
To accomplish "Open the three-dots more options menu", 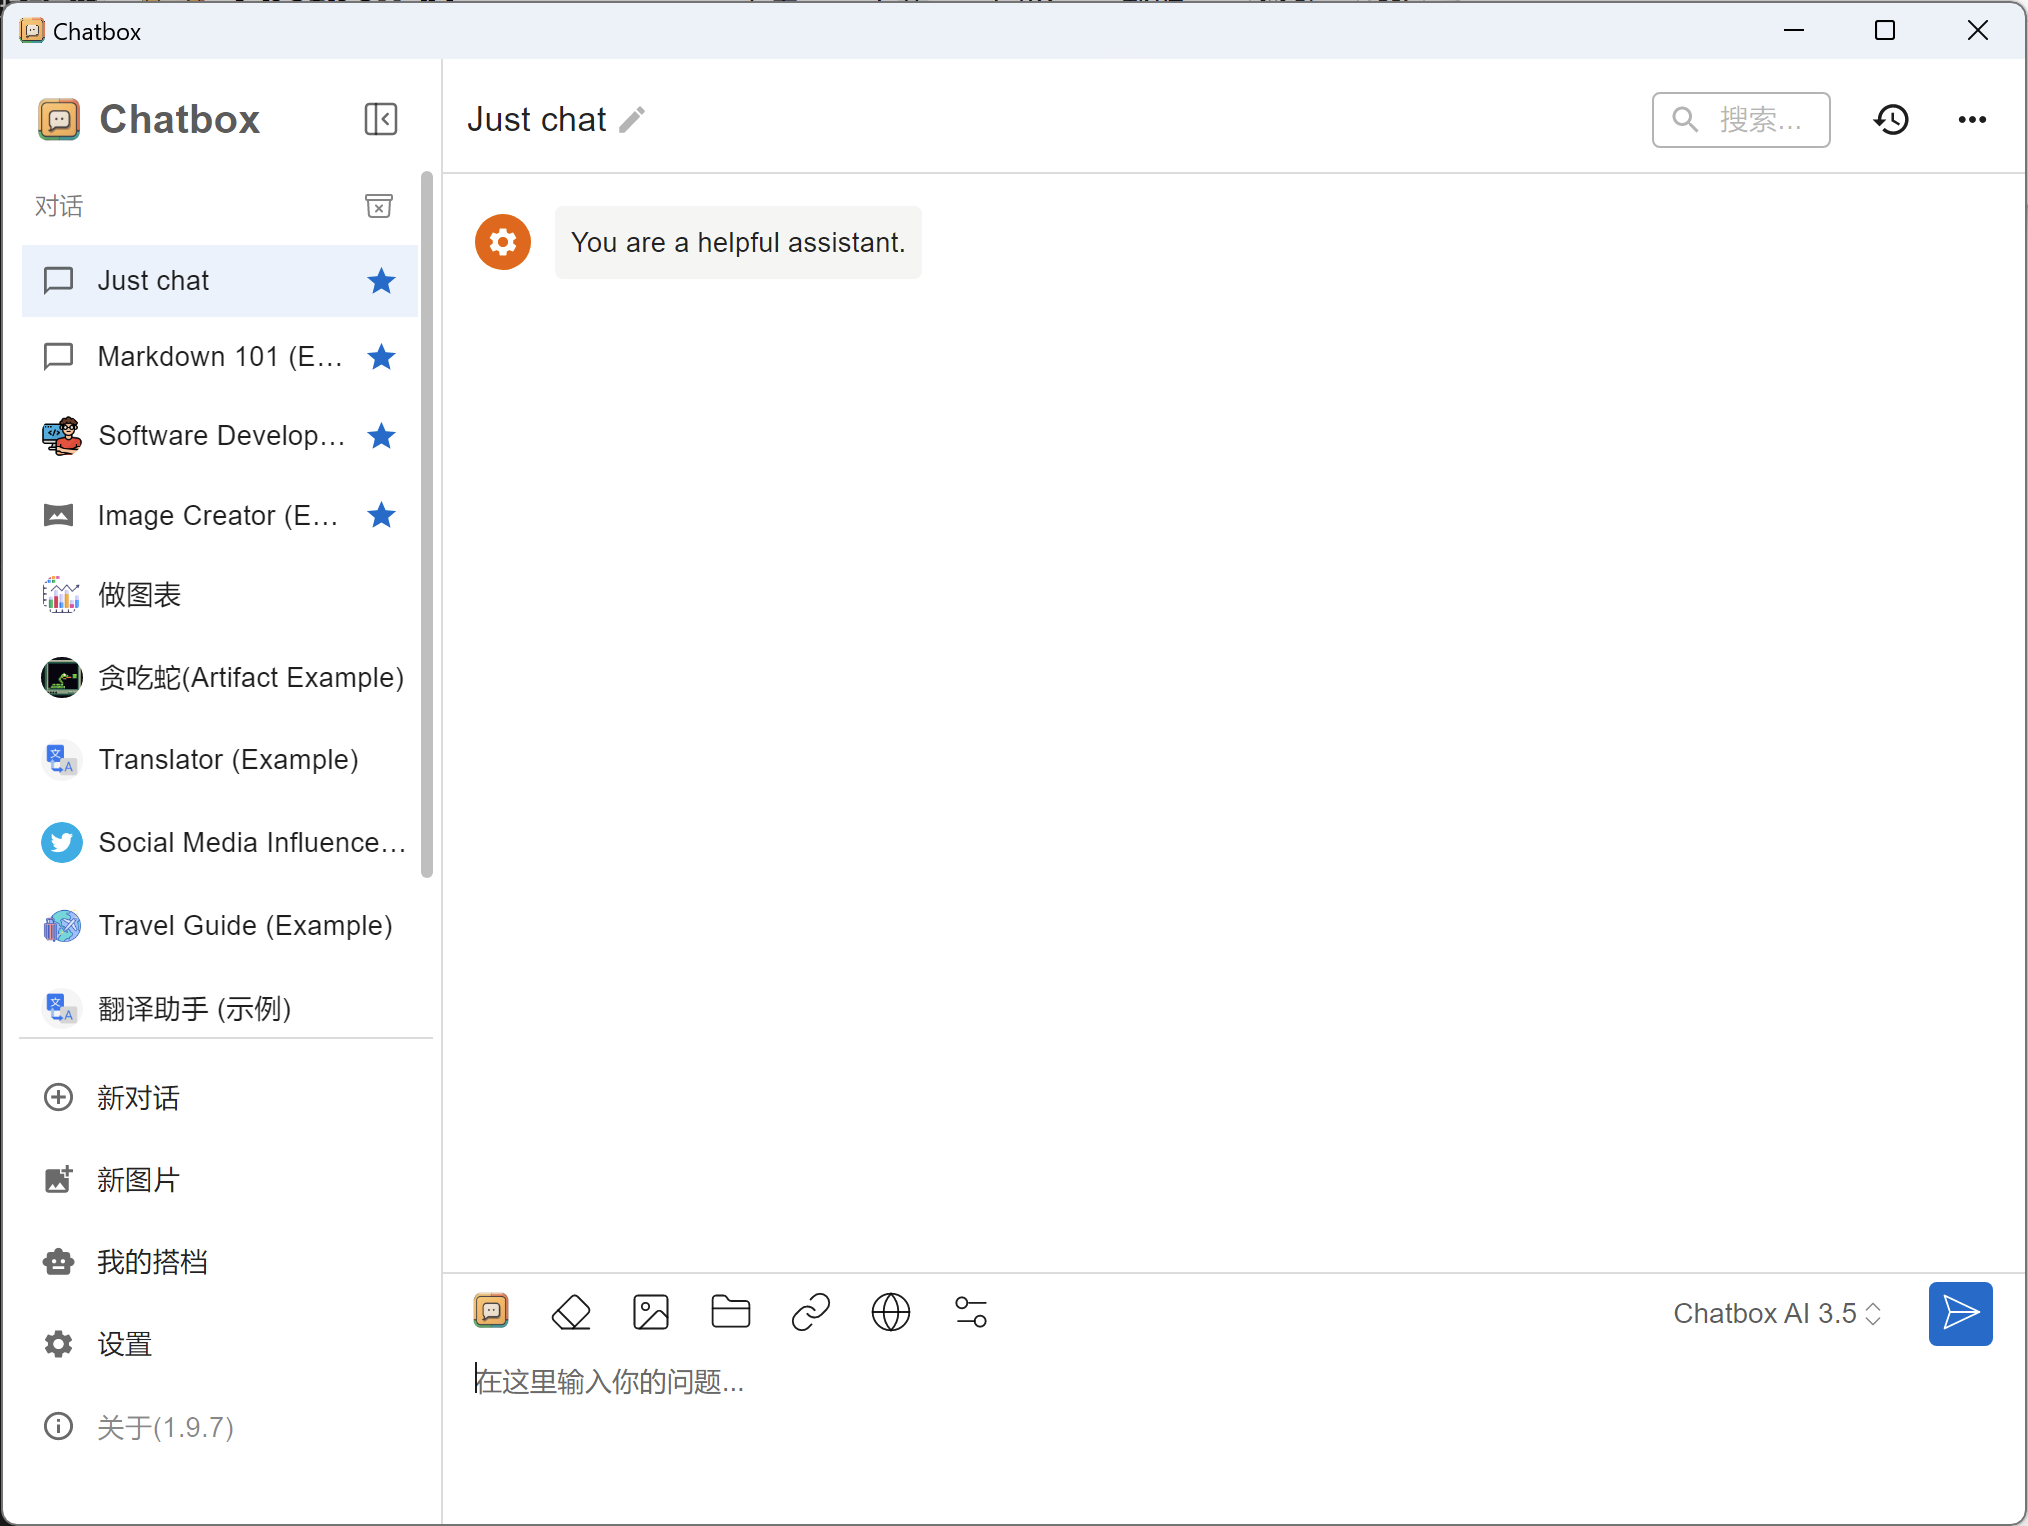I will (x=1972, y=120).
